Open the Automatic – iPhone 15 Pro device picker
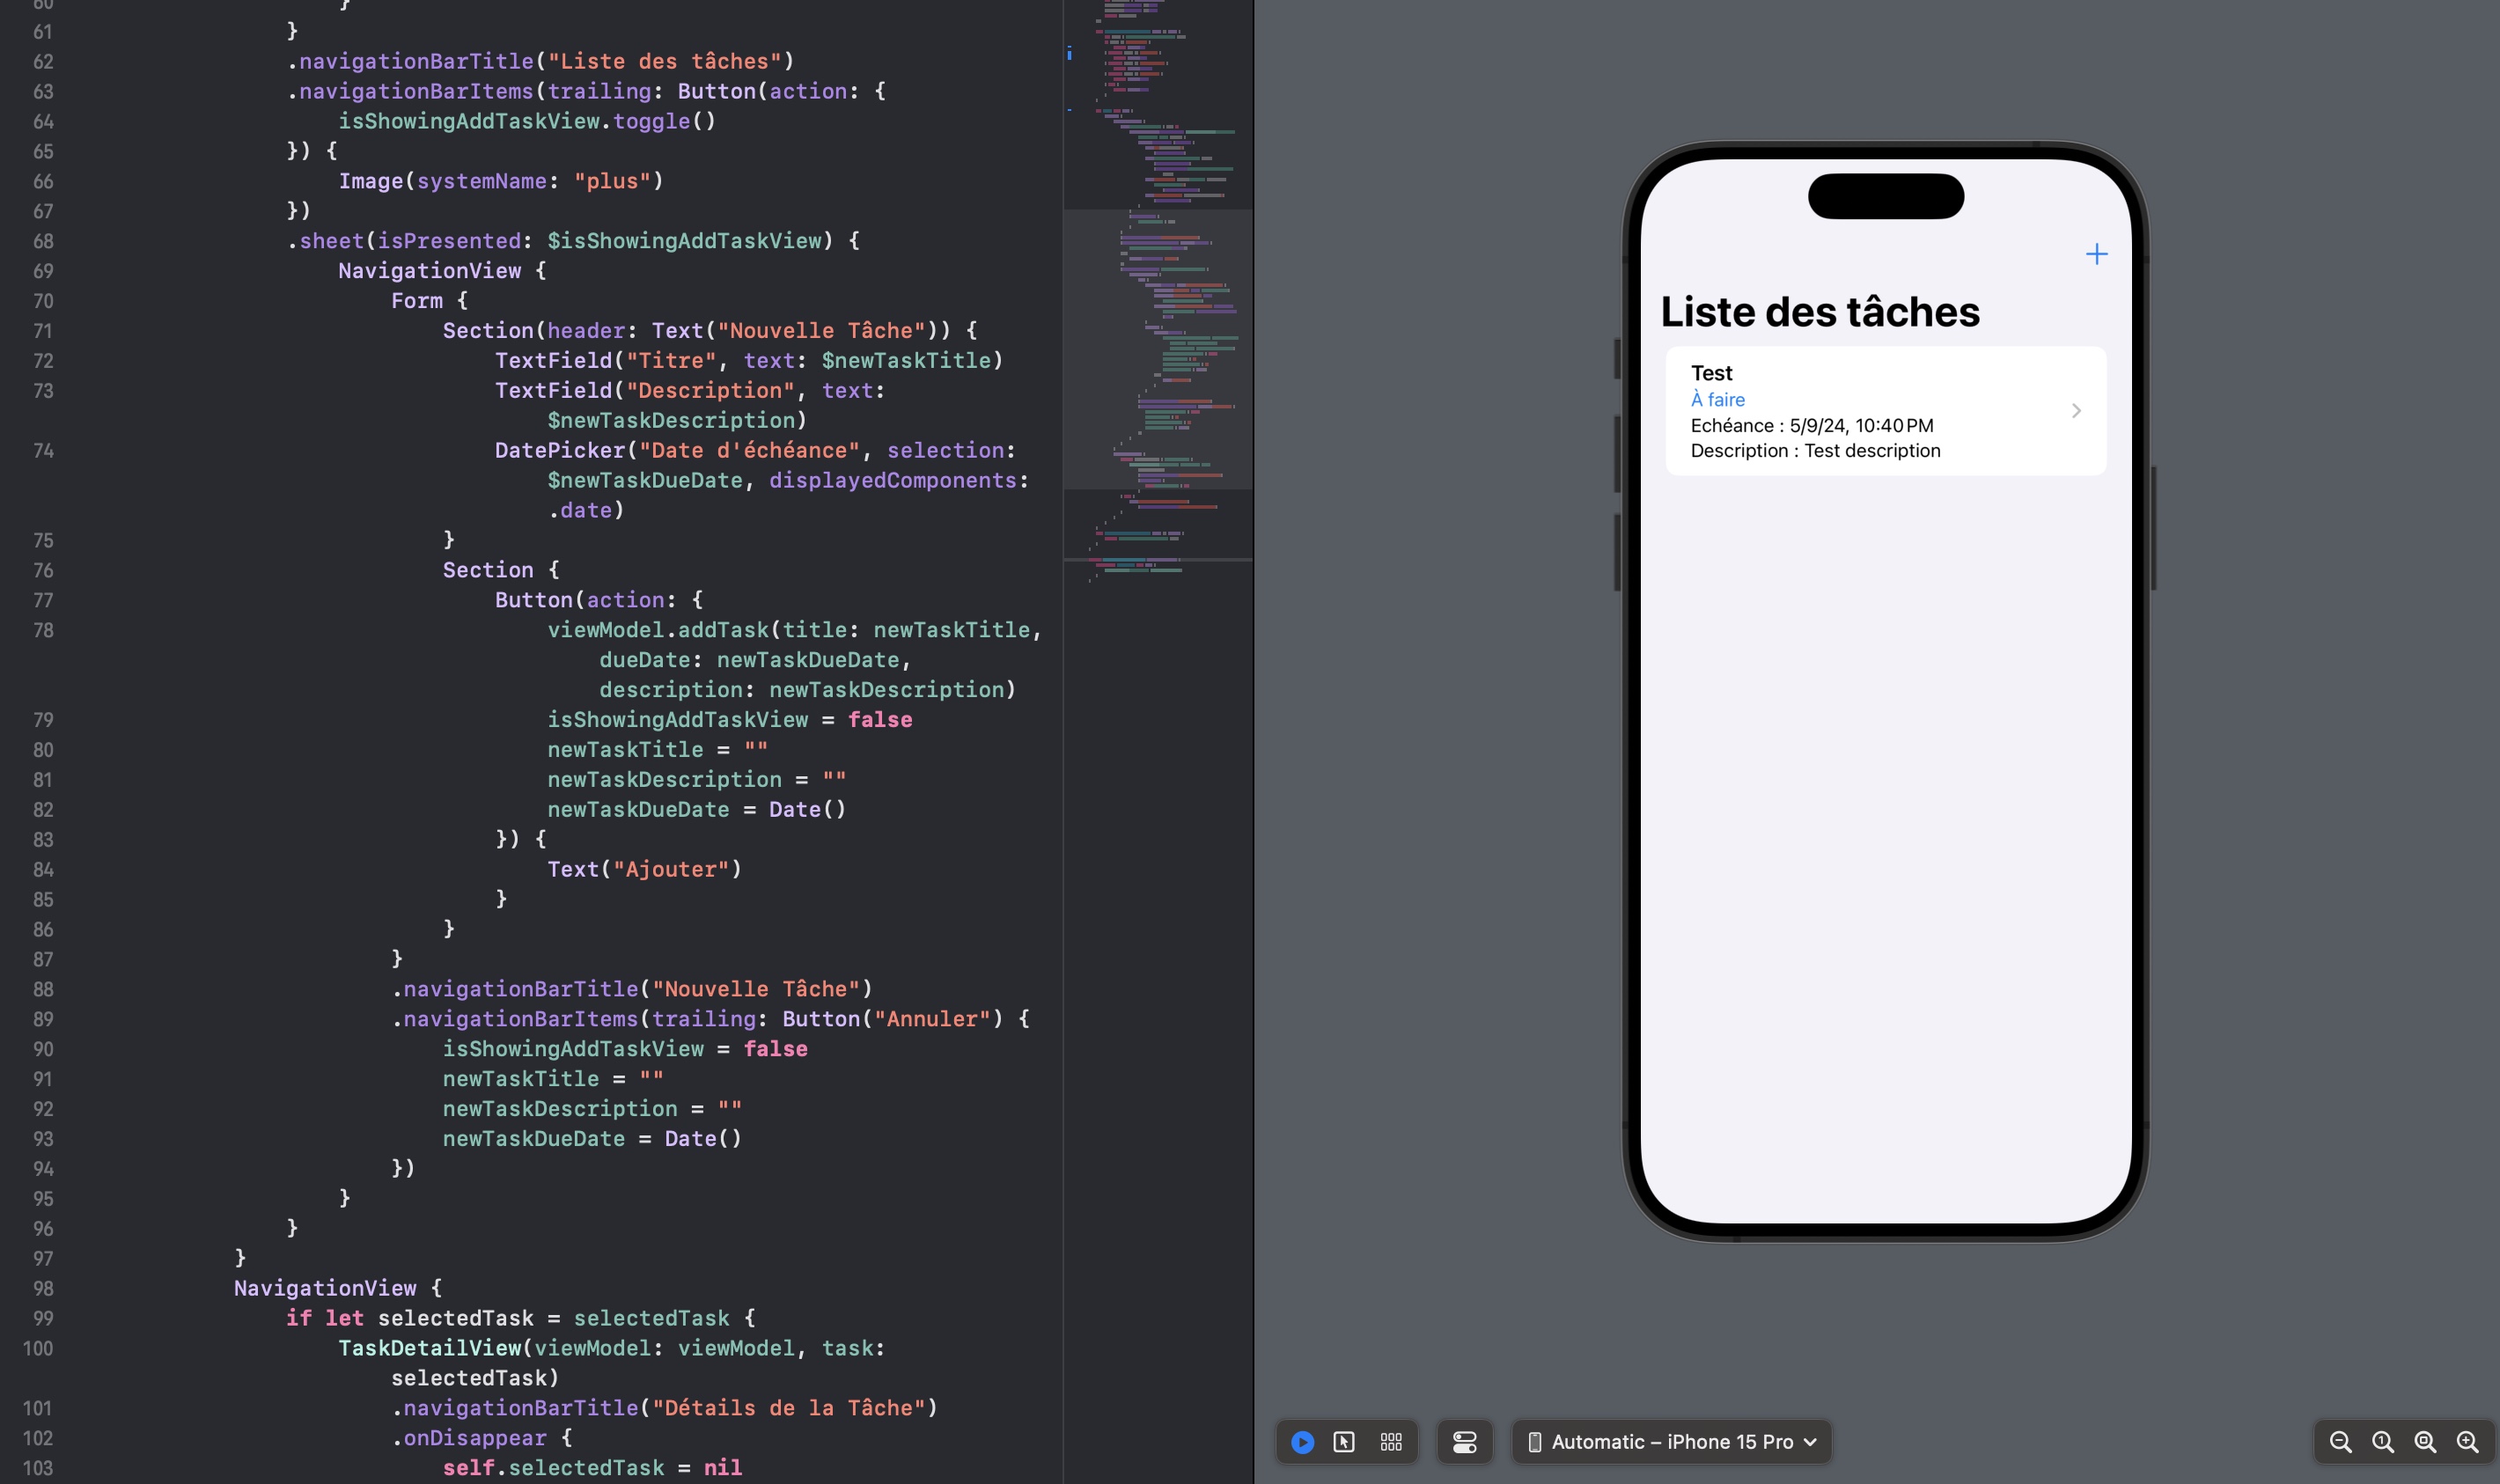 pos(1670,1441)
